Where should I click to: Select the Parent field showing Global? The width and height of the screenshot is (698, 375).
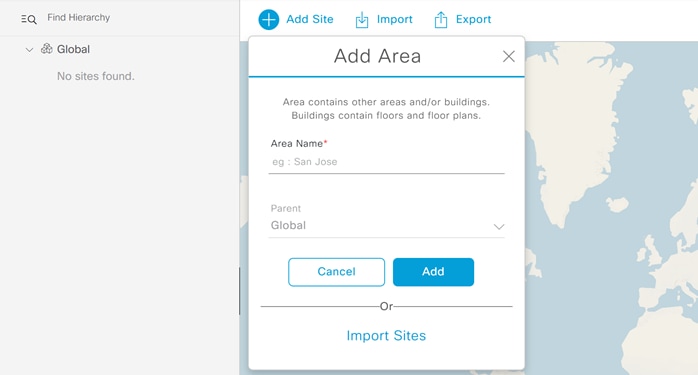386,225
